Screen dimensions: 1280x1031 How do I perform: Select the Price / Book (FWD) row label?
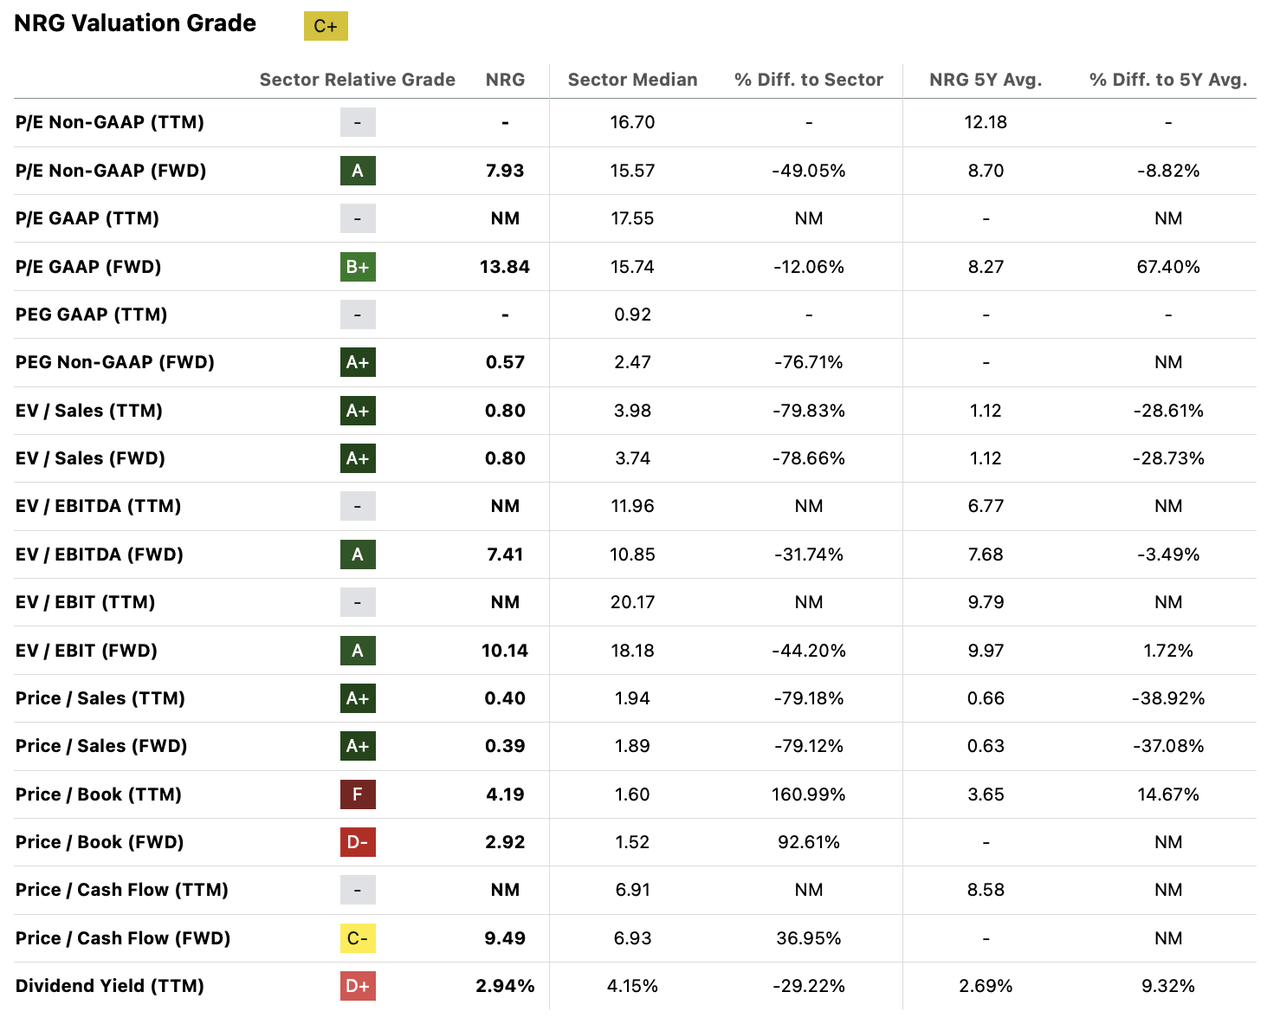[100, 842]
